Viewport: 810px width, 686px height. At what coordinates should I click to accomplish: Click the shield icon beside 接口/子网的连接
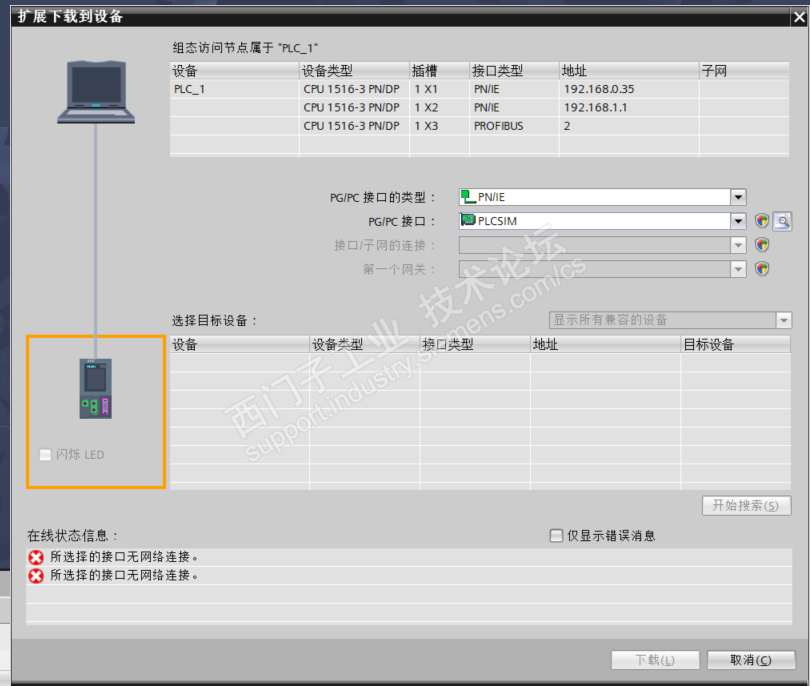(x=762, y=245)
